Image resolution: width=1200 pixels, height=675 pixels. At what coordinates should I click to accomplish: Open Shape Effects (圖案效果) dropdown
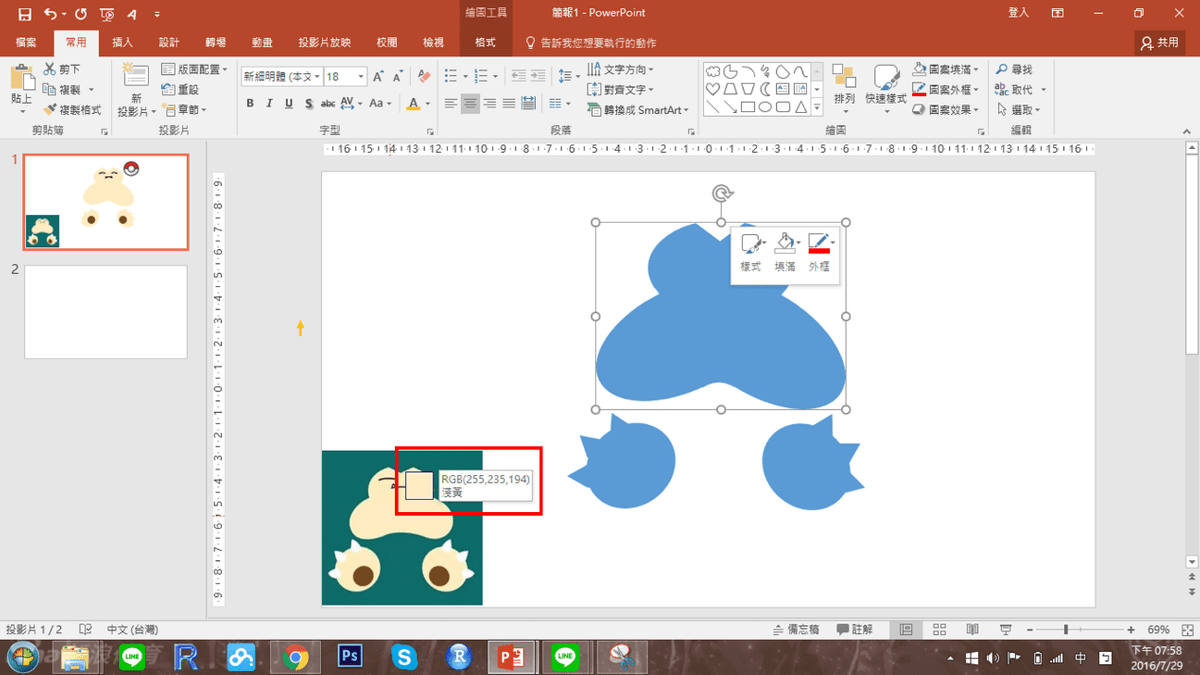(947, 110)
